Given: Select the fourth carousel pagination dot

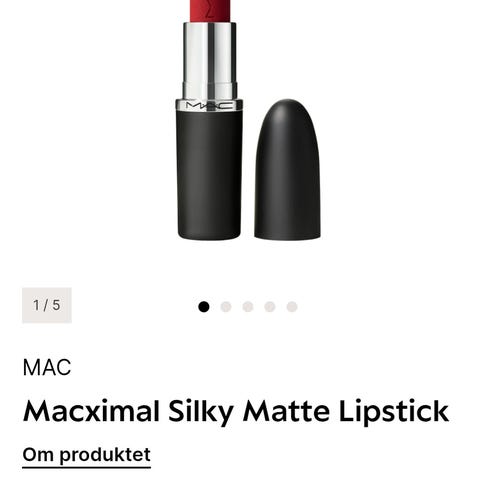Looking at the screenshot, I should tap(270, 307).
